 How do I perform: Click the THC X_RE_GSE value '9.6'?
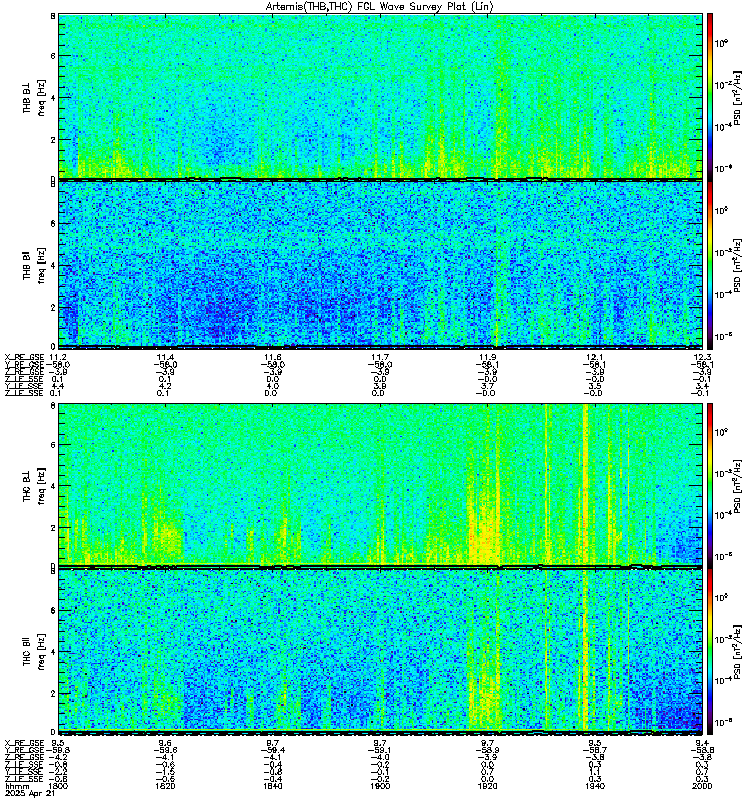tap(165, 743)
